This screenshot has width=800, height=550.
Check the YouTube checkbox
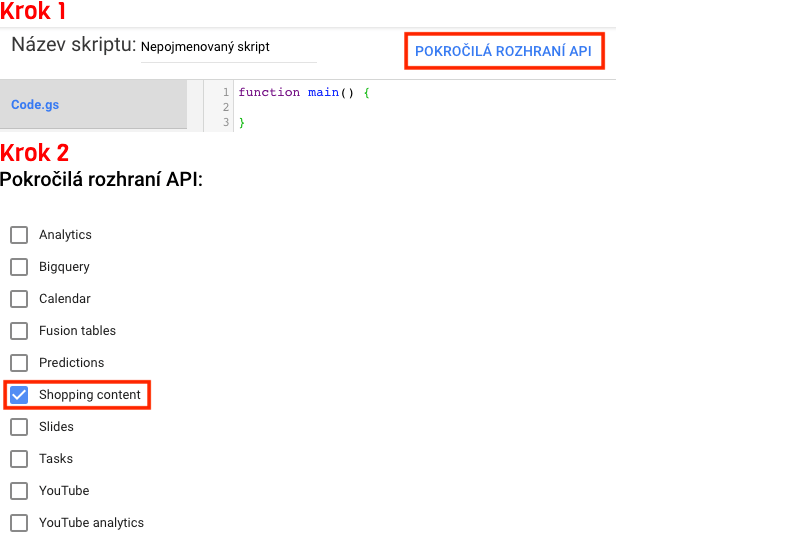click(19, 491)
